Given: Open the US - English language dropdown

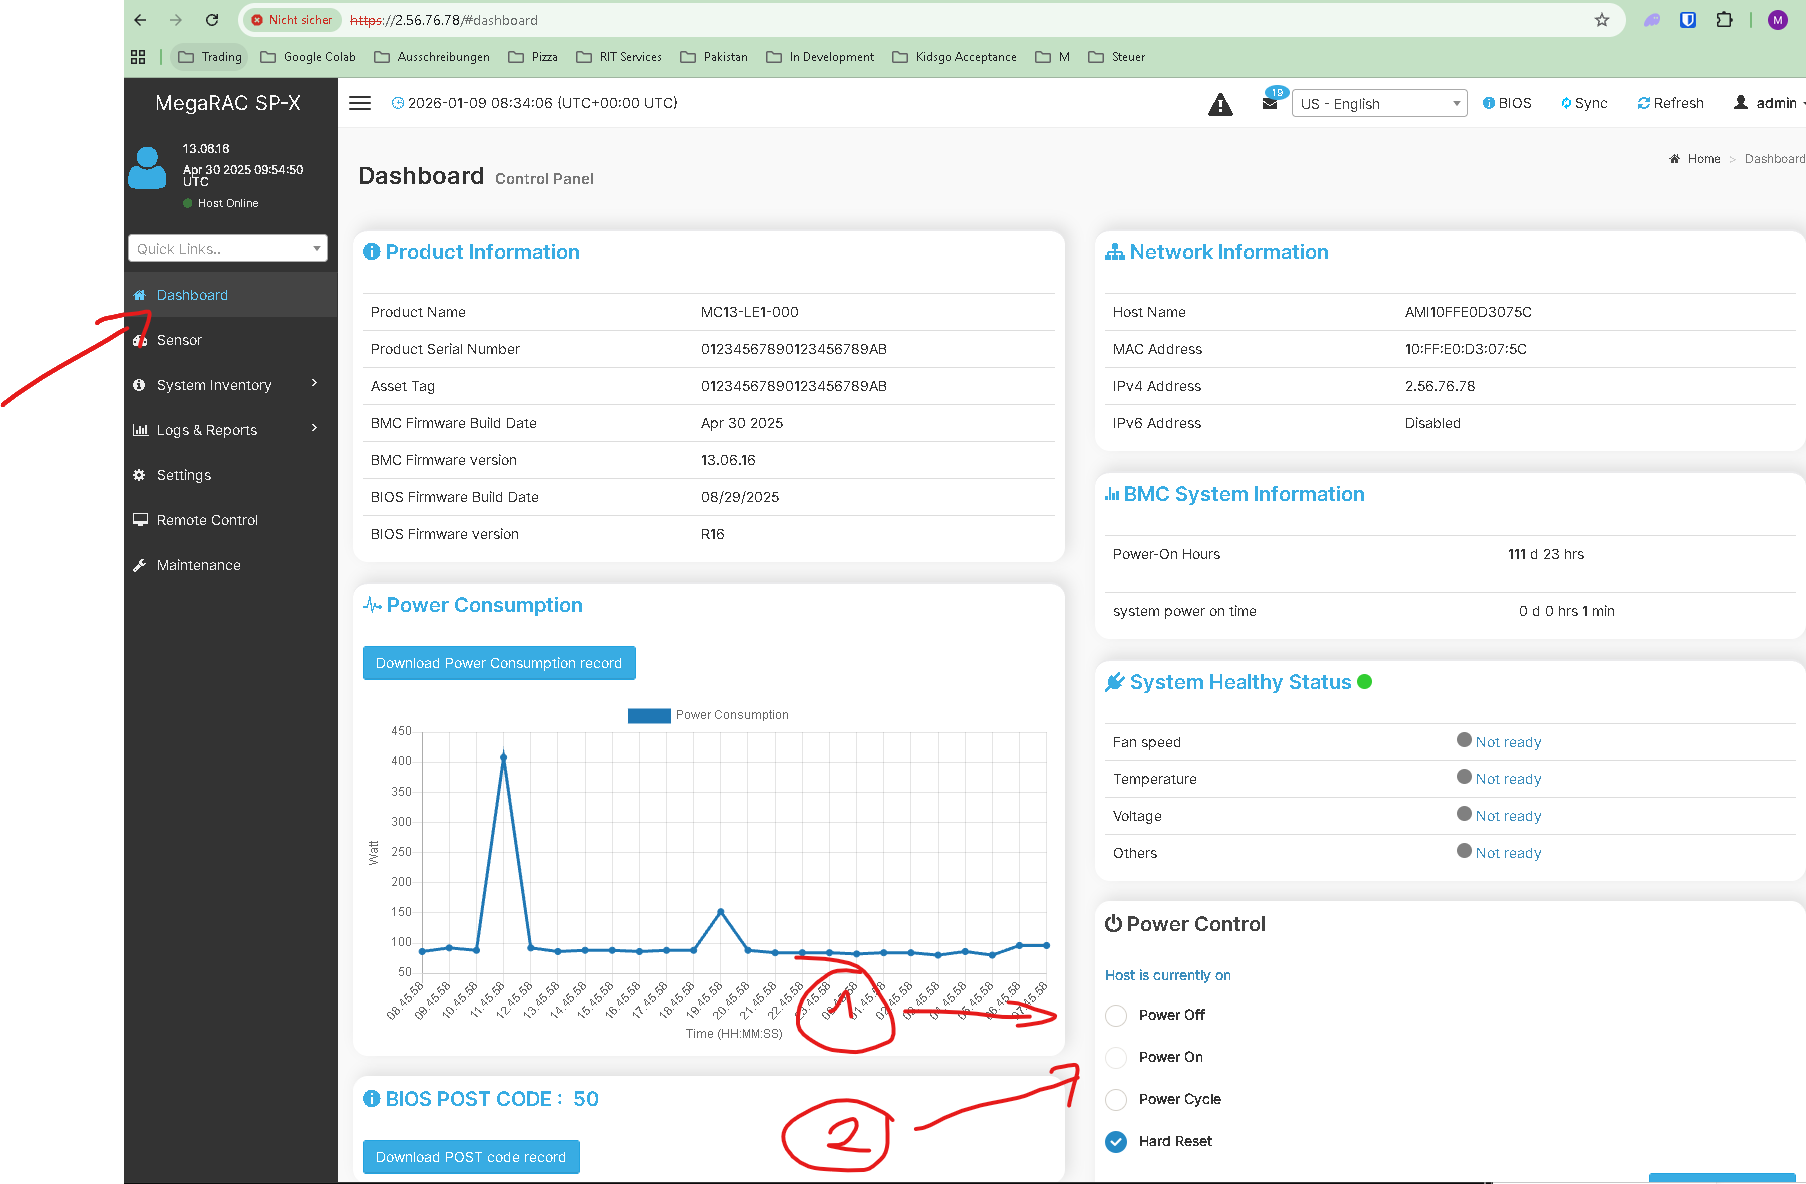Looking at the screenshot, I should click(x=1381, y=104).
